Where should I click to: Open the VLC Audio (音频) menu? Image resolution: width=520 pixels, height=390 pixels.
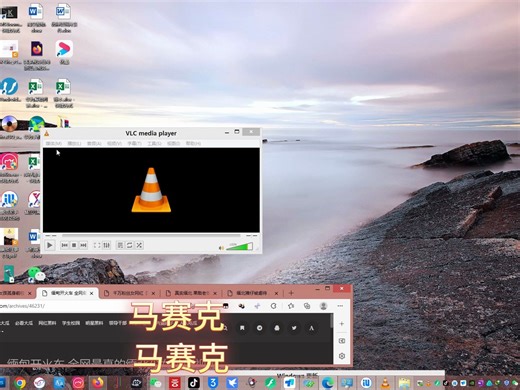click(94, 143)
